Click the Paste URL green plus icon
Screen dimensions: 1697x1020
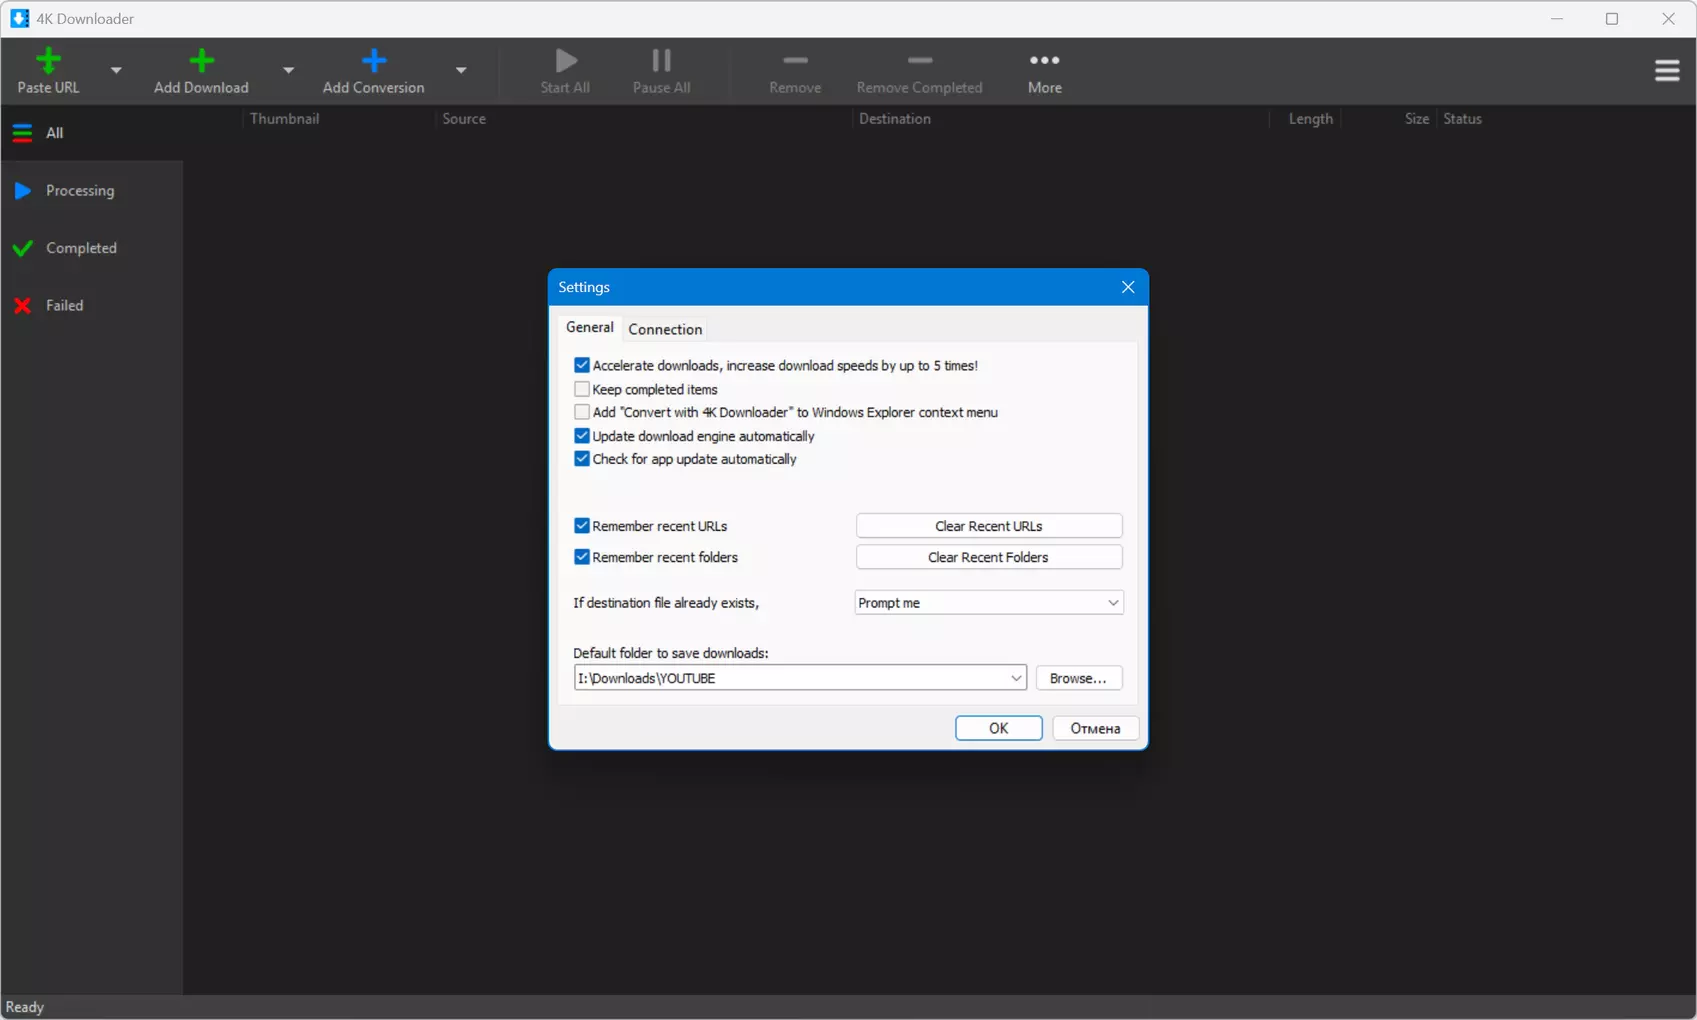point(48,61)
